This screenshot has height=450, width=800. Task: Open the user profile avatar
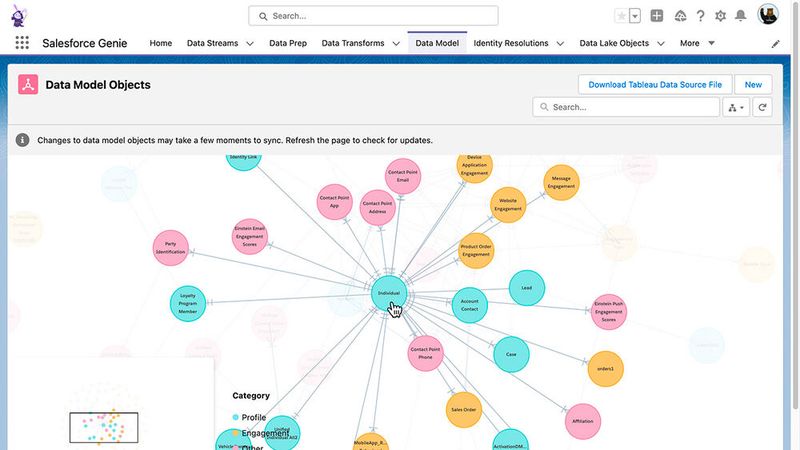[x=768, y=14]
